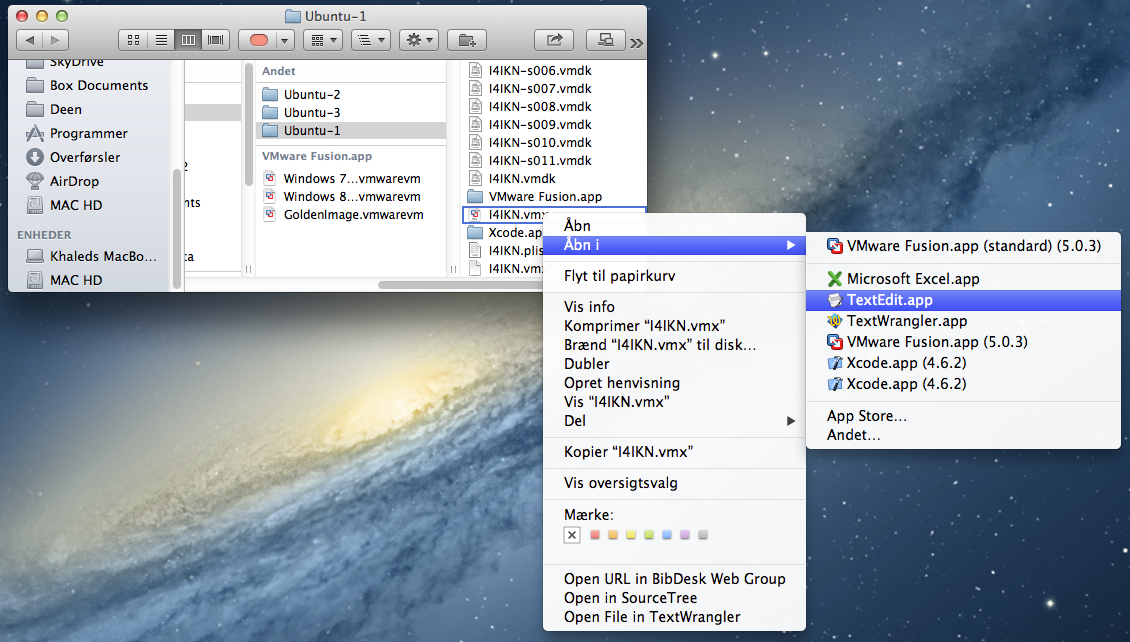The height and width of the screenshot is (642, 1130).
Task: Apply the red label color
Action: coord(595,535)
